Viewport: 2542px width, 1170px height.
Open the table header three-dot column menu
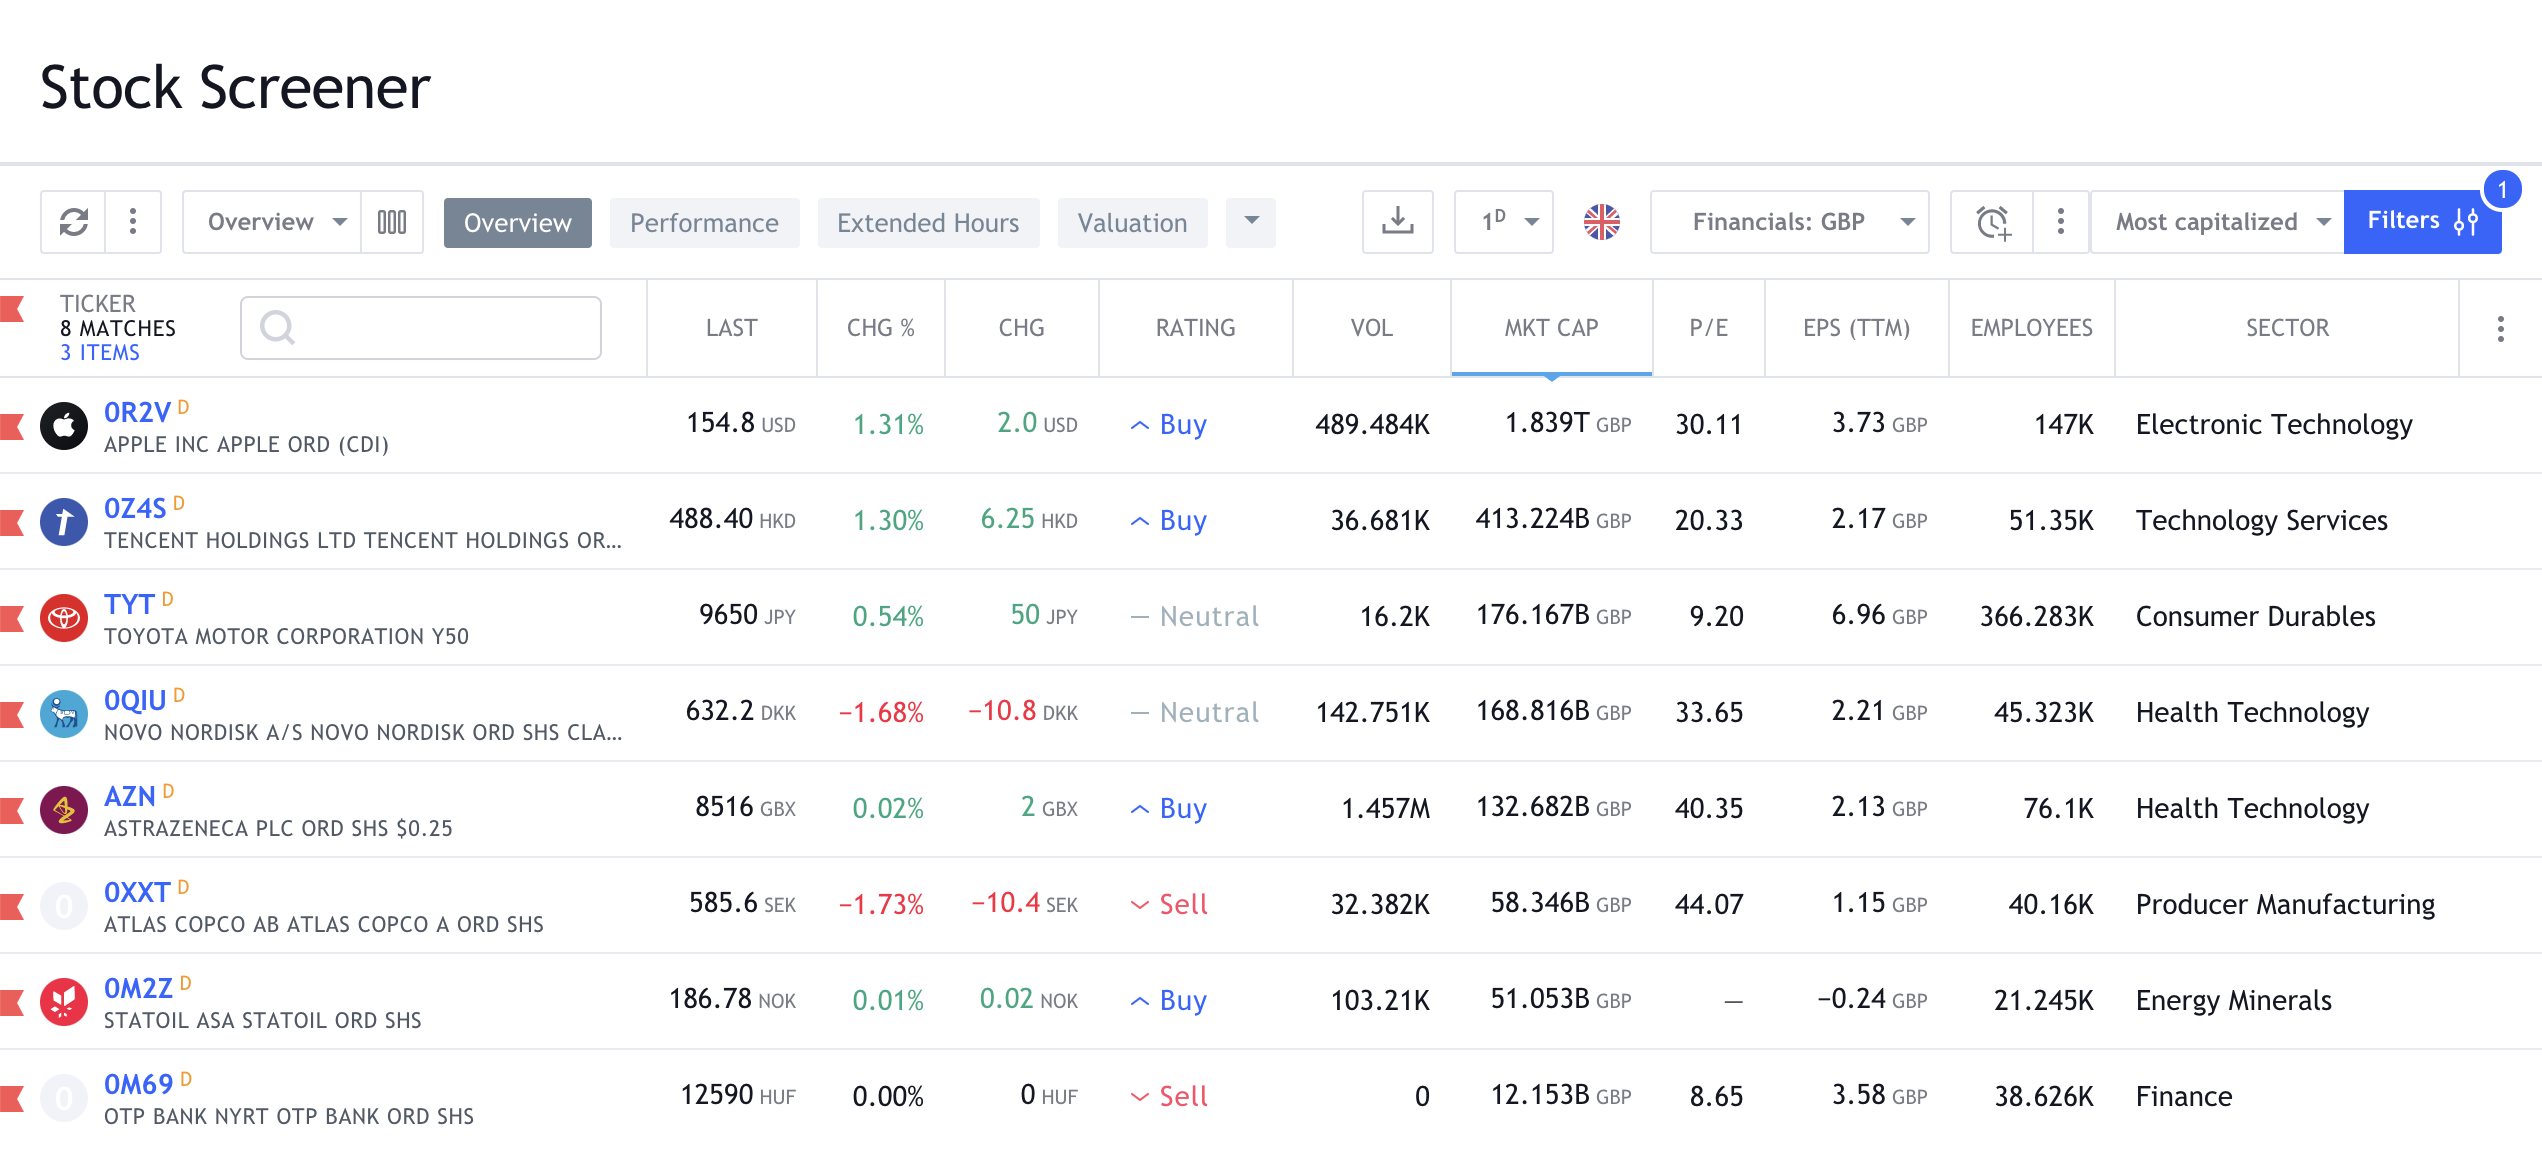(2500, 329)
